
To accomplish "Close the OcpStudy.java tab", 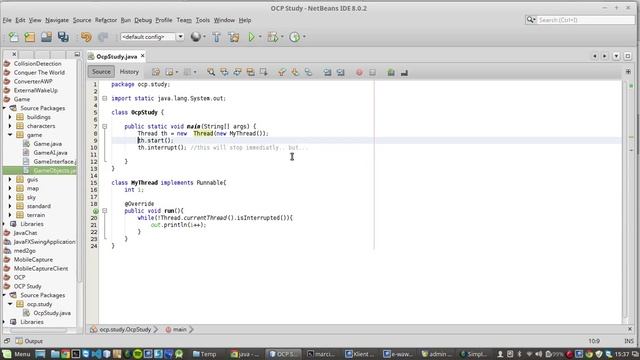I will [142, 56].
